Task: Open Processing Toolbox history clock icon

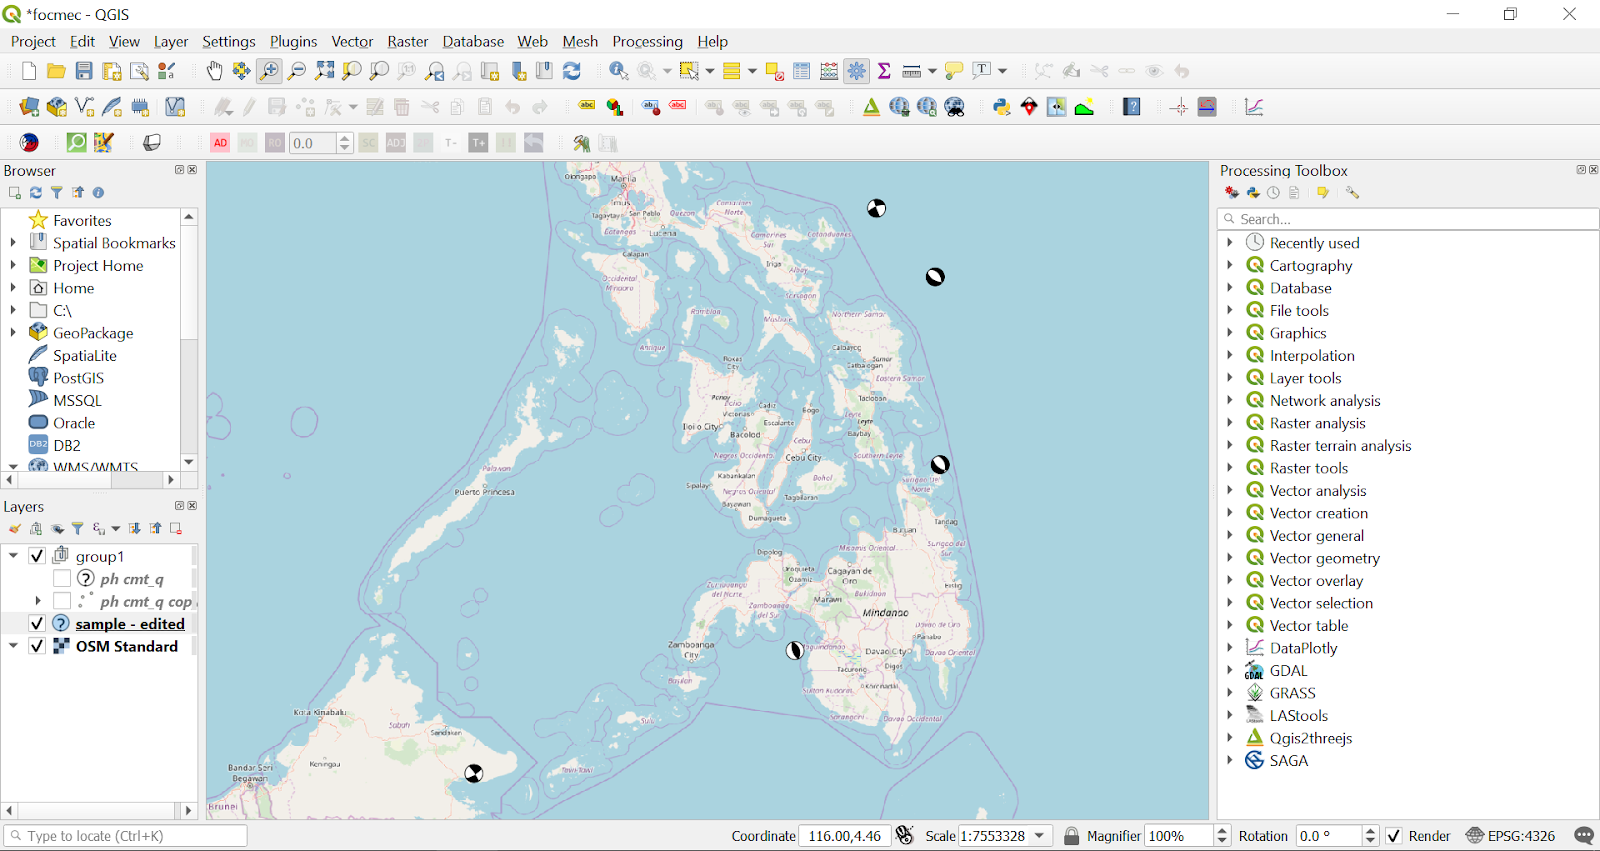Action: point(1273,193)
